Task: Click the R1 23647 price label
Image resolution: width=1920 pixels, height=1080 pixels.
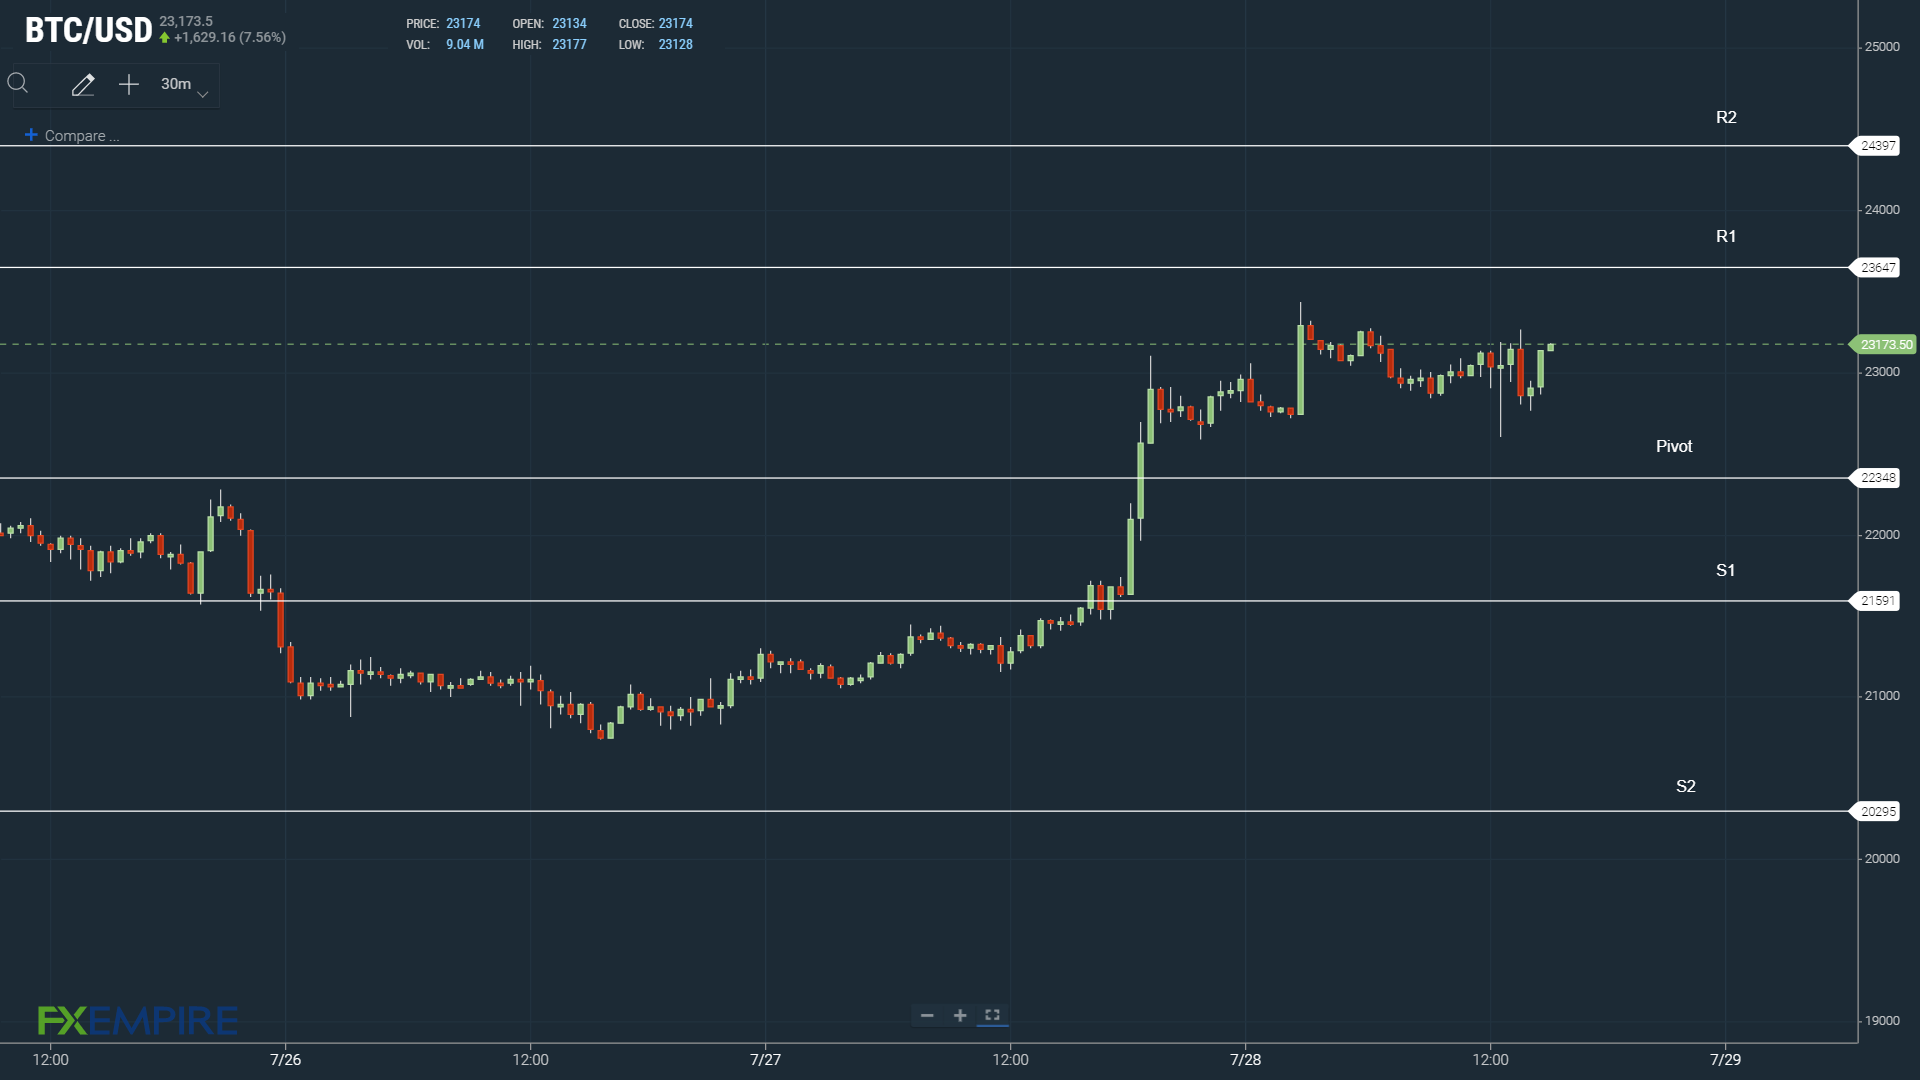Action: (x=1877, y=268)
